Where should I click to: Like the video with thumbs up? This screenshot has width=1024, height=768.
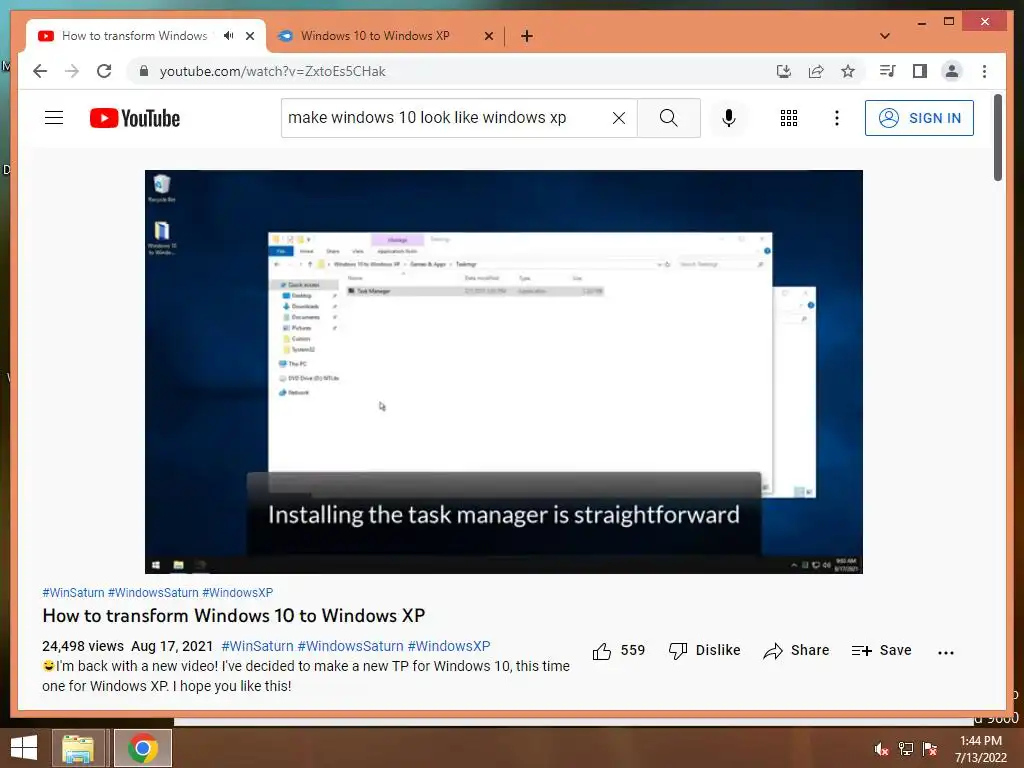[602, 650]
